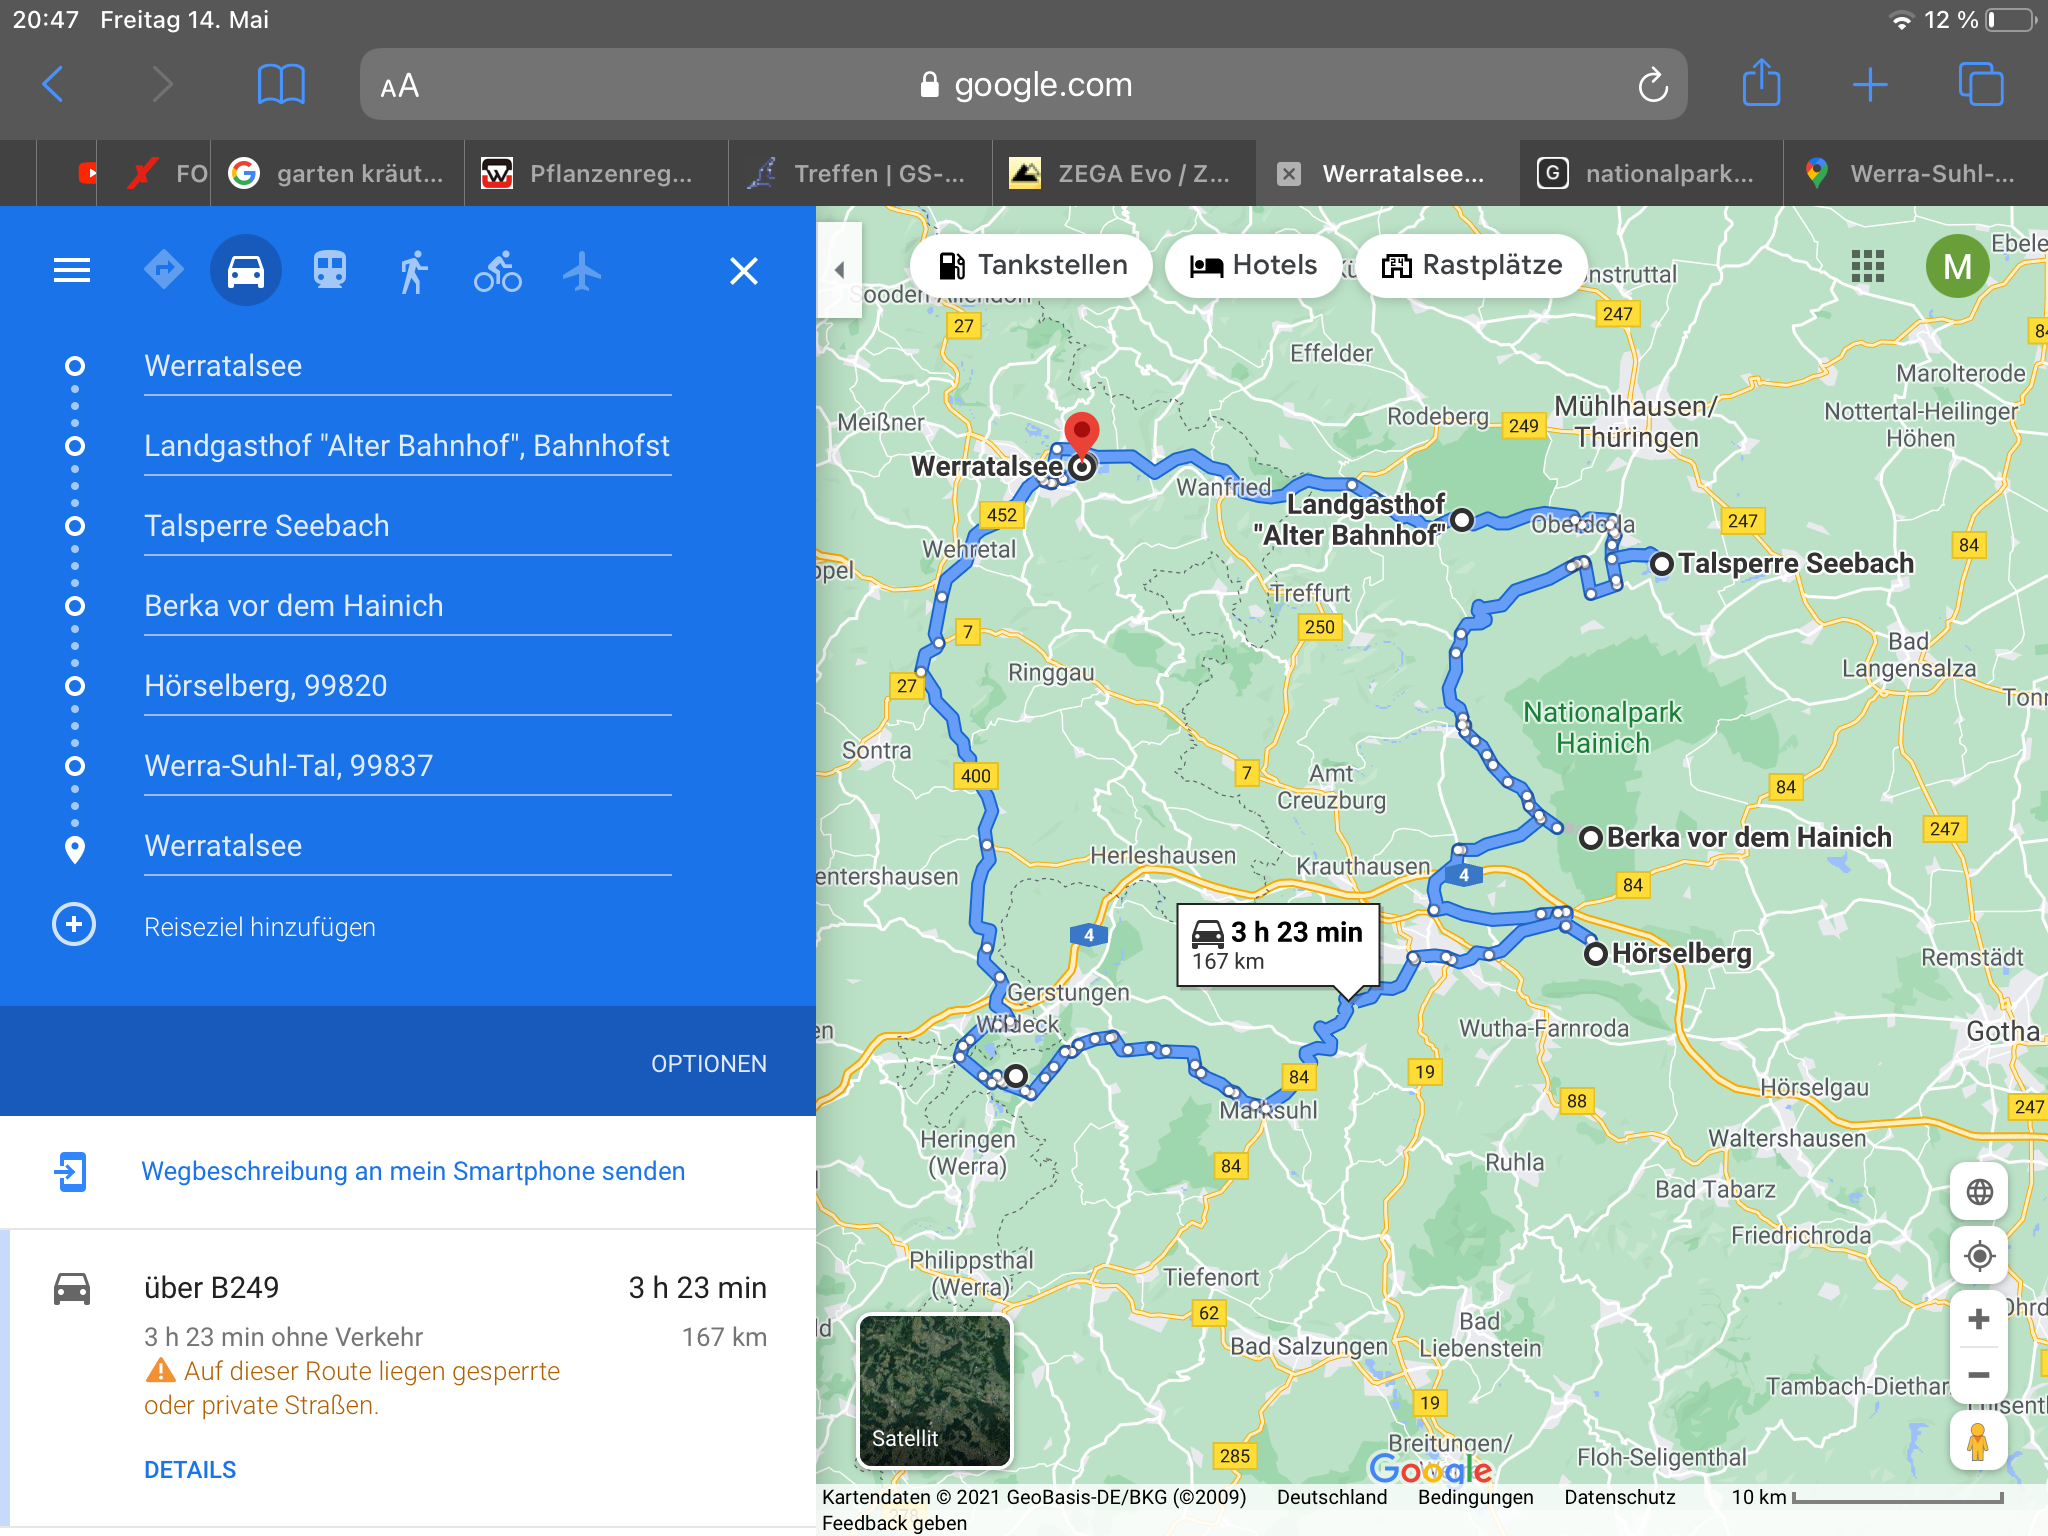2048x1536 pixels.
Task: Open Safari bookmarks book icon
Action: (x=281, y=85)
